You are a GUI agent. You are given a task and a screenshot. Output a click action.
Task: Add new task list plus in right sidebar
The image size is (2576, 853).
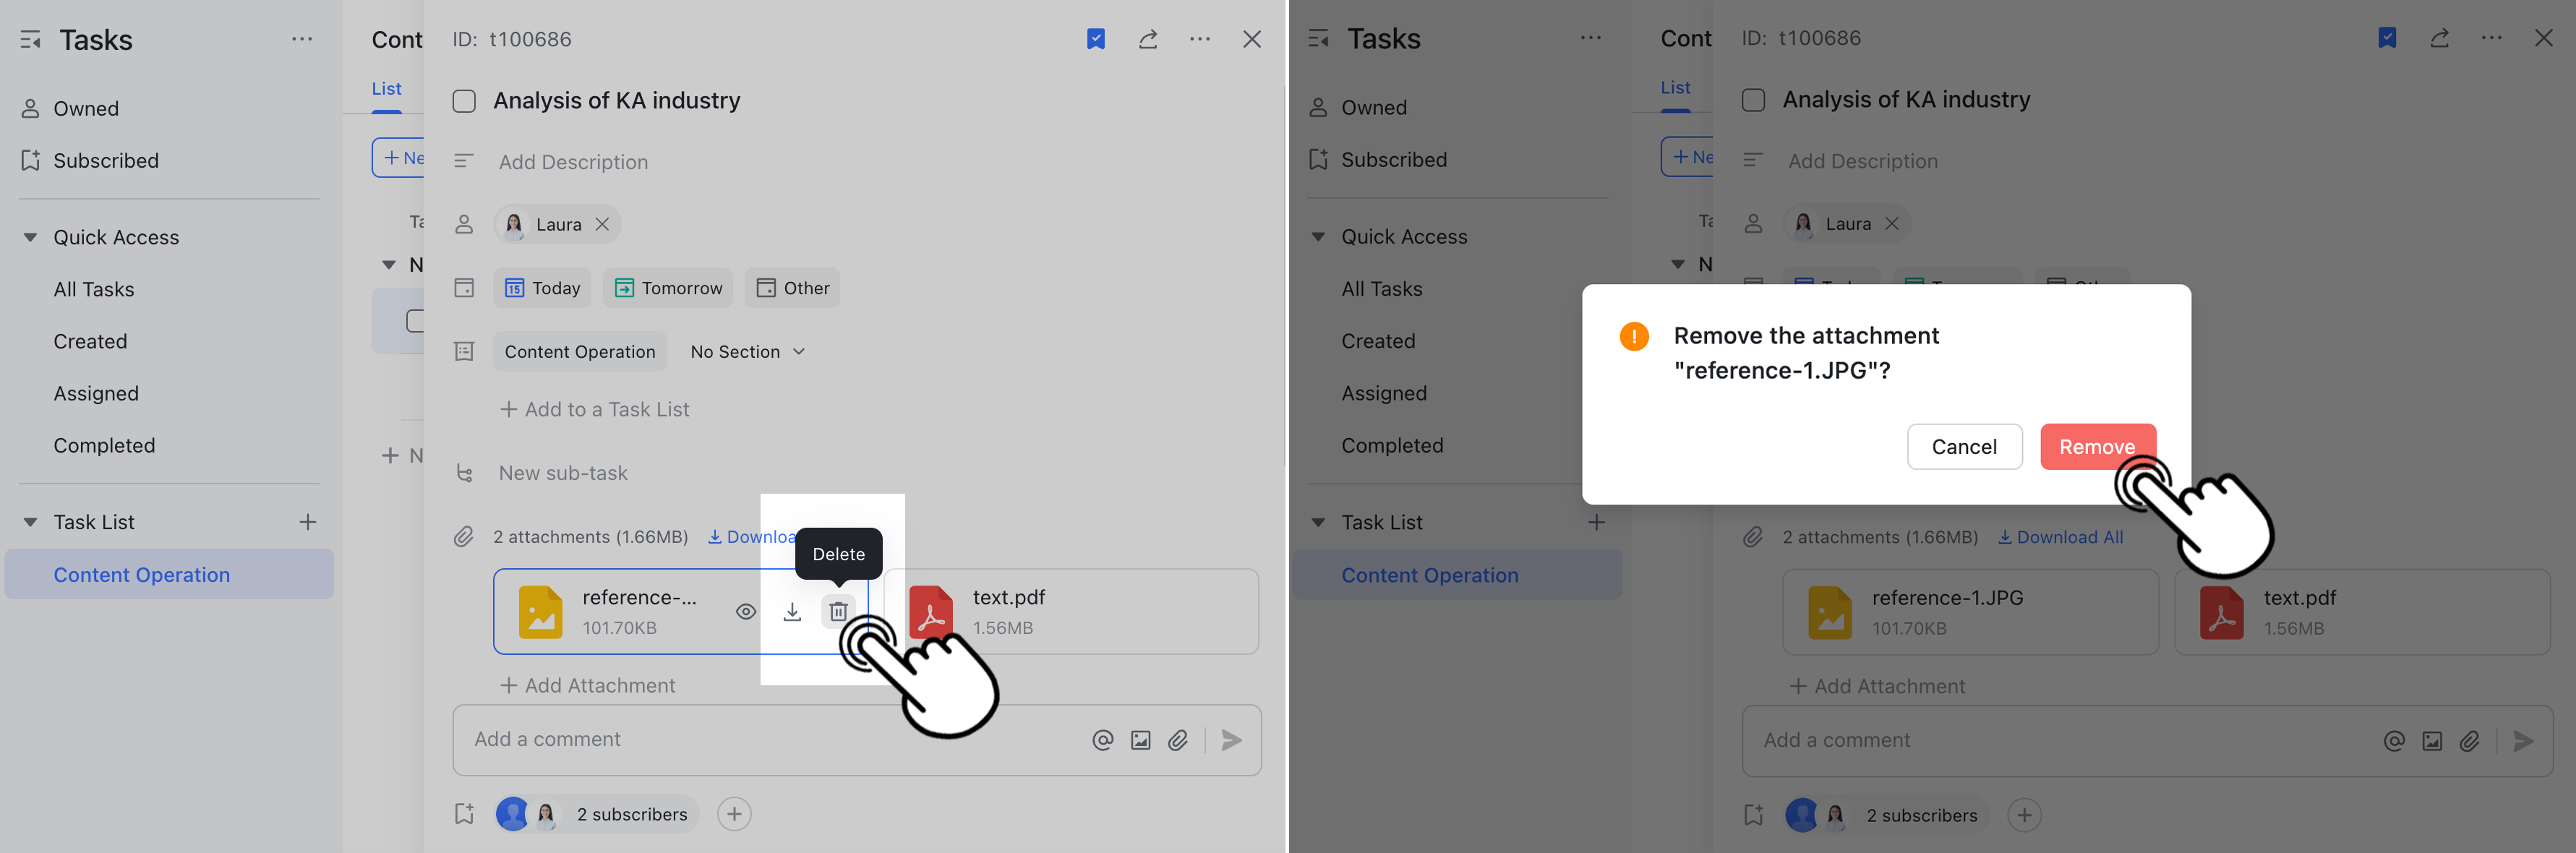[1596, 522]
